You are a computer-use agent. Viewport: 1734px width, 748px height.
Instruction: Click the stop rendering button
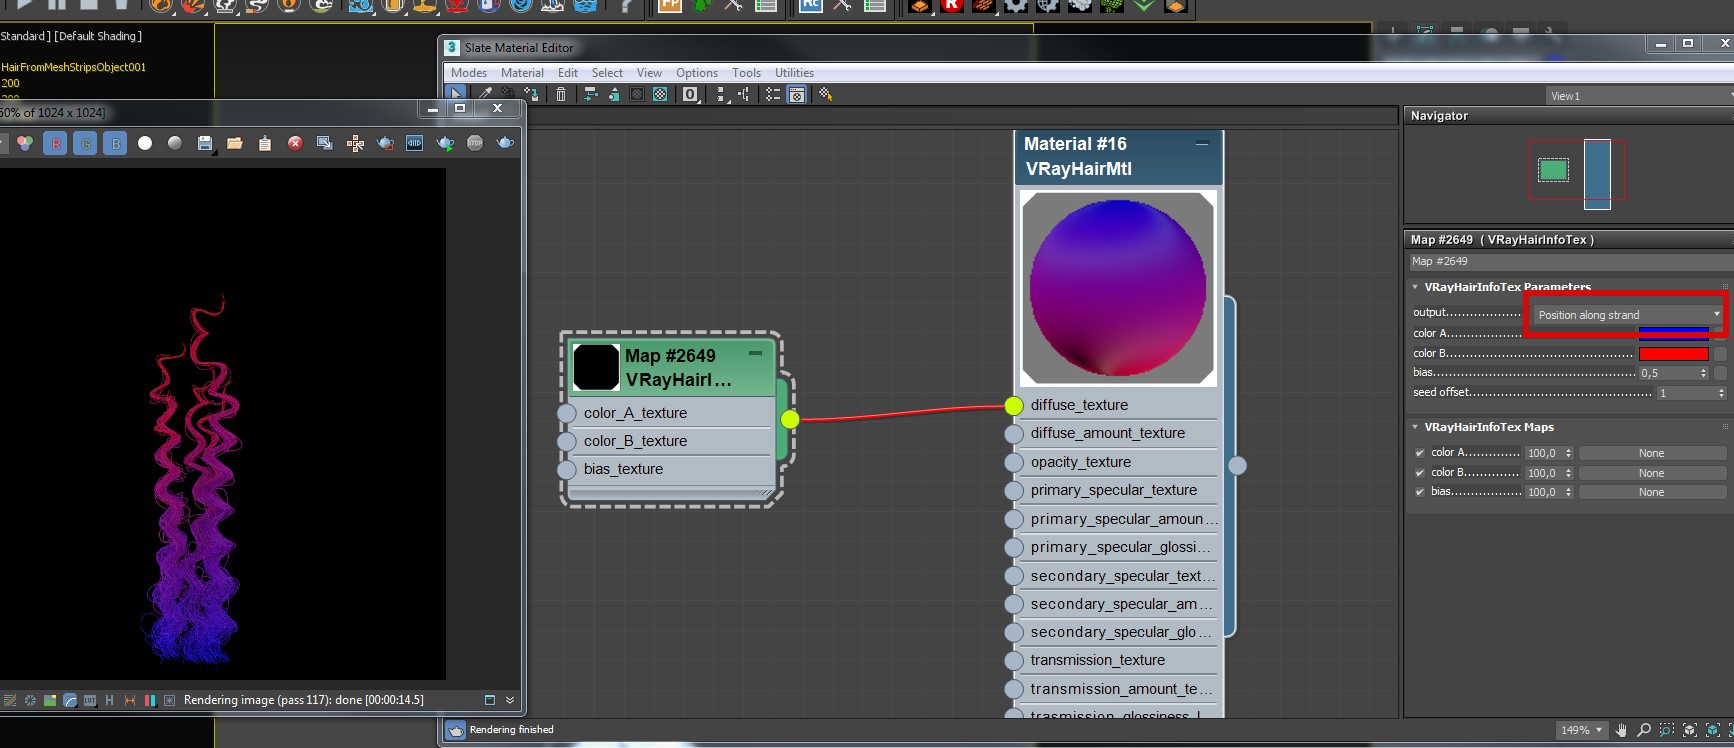coord(475,143)
